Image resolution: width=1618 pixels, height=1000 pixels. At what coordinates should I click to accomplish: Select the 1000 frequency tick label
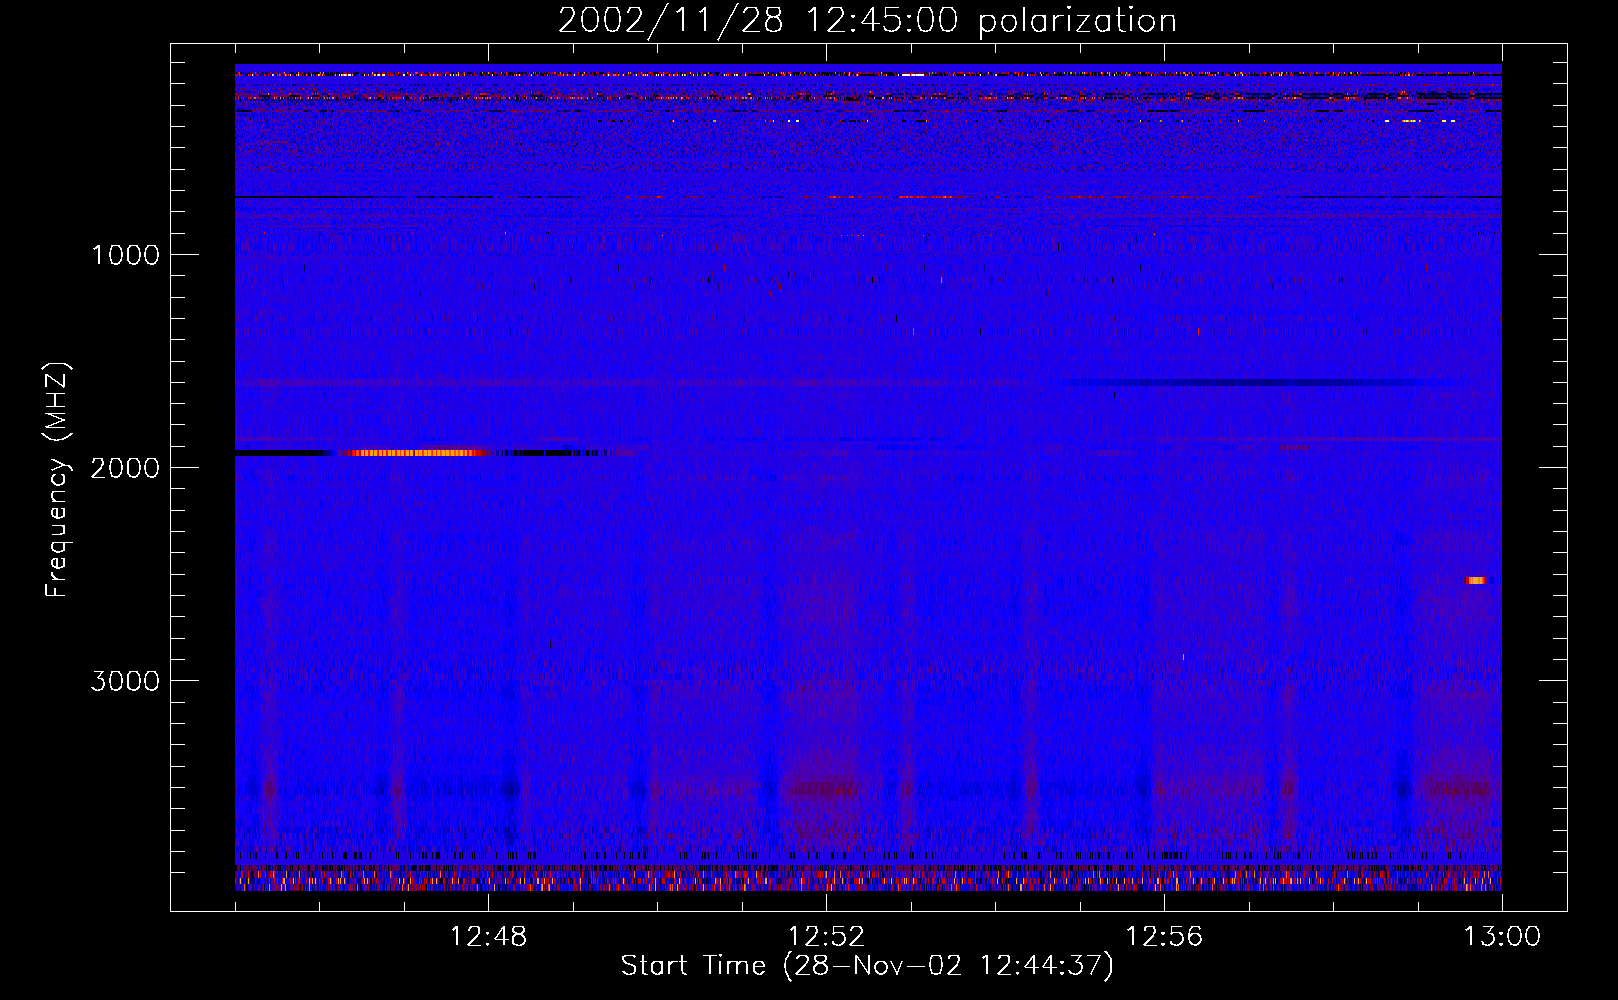coord(125,255)
